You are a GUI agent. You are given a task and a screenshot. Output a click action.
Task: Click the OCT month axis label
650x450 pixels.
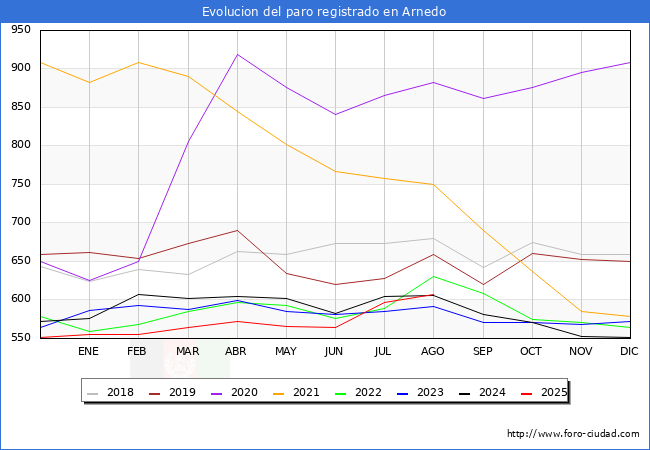(x=531, y=351)
